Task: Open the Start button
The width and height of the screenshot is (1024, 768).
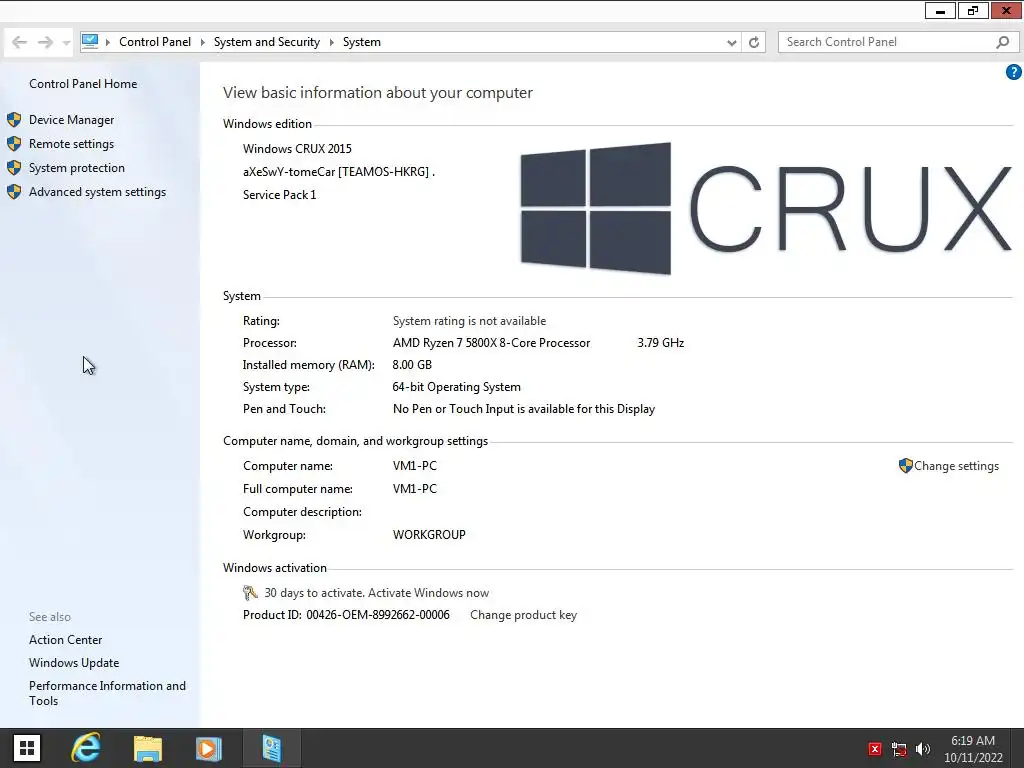Action: [x=27, y=748]
